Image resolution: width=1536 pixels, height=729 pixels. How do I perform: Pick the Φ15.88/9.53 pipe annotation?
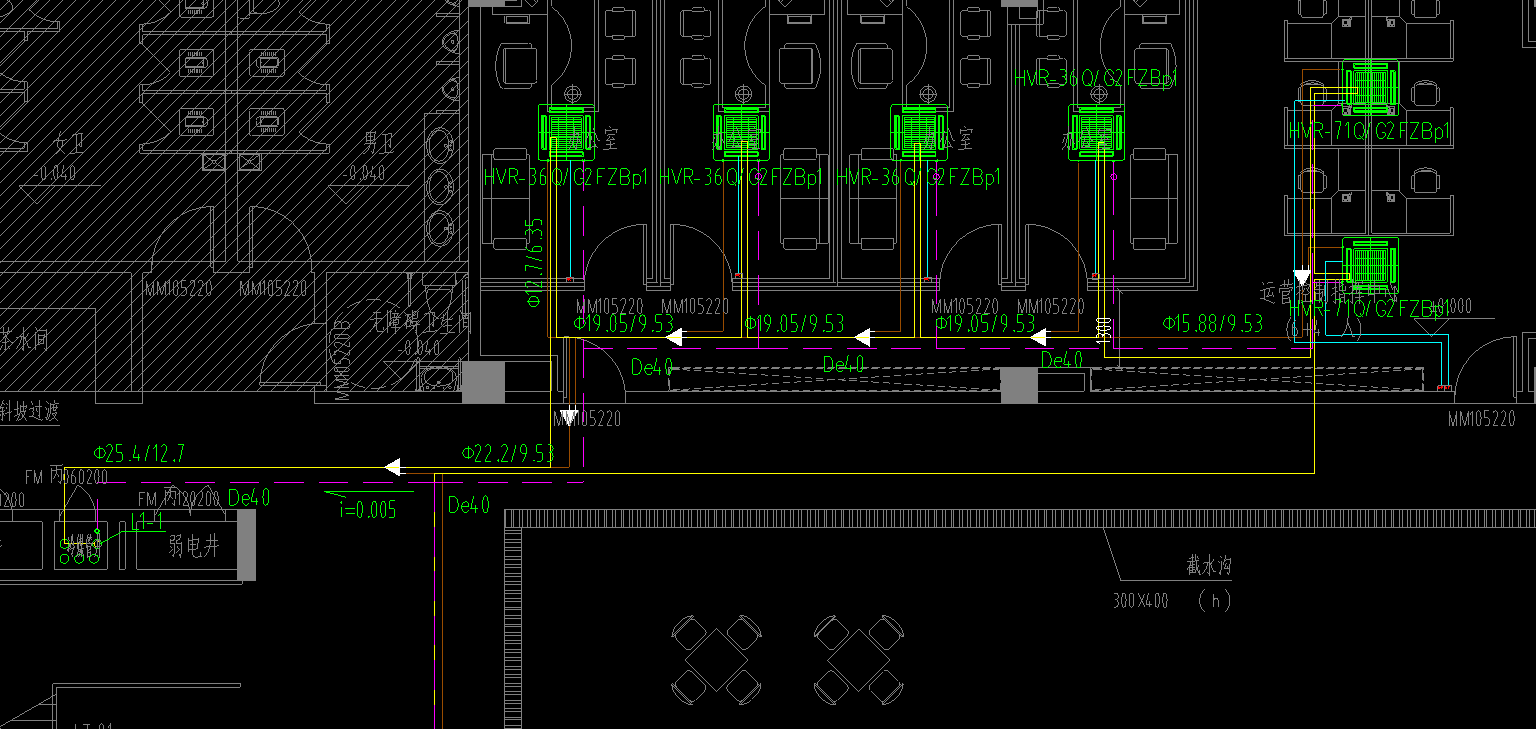(1212, 324)
